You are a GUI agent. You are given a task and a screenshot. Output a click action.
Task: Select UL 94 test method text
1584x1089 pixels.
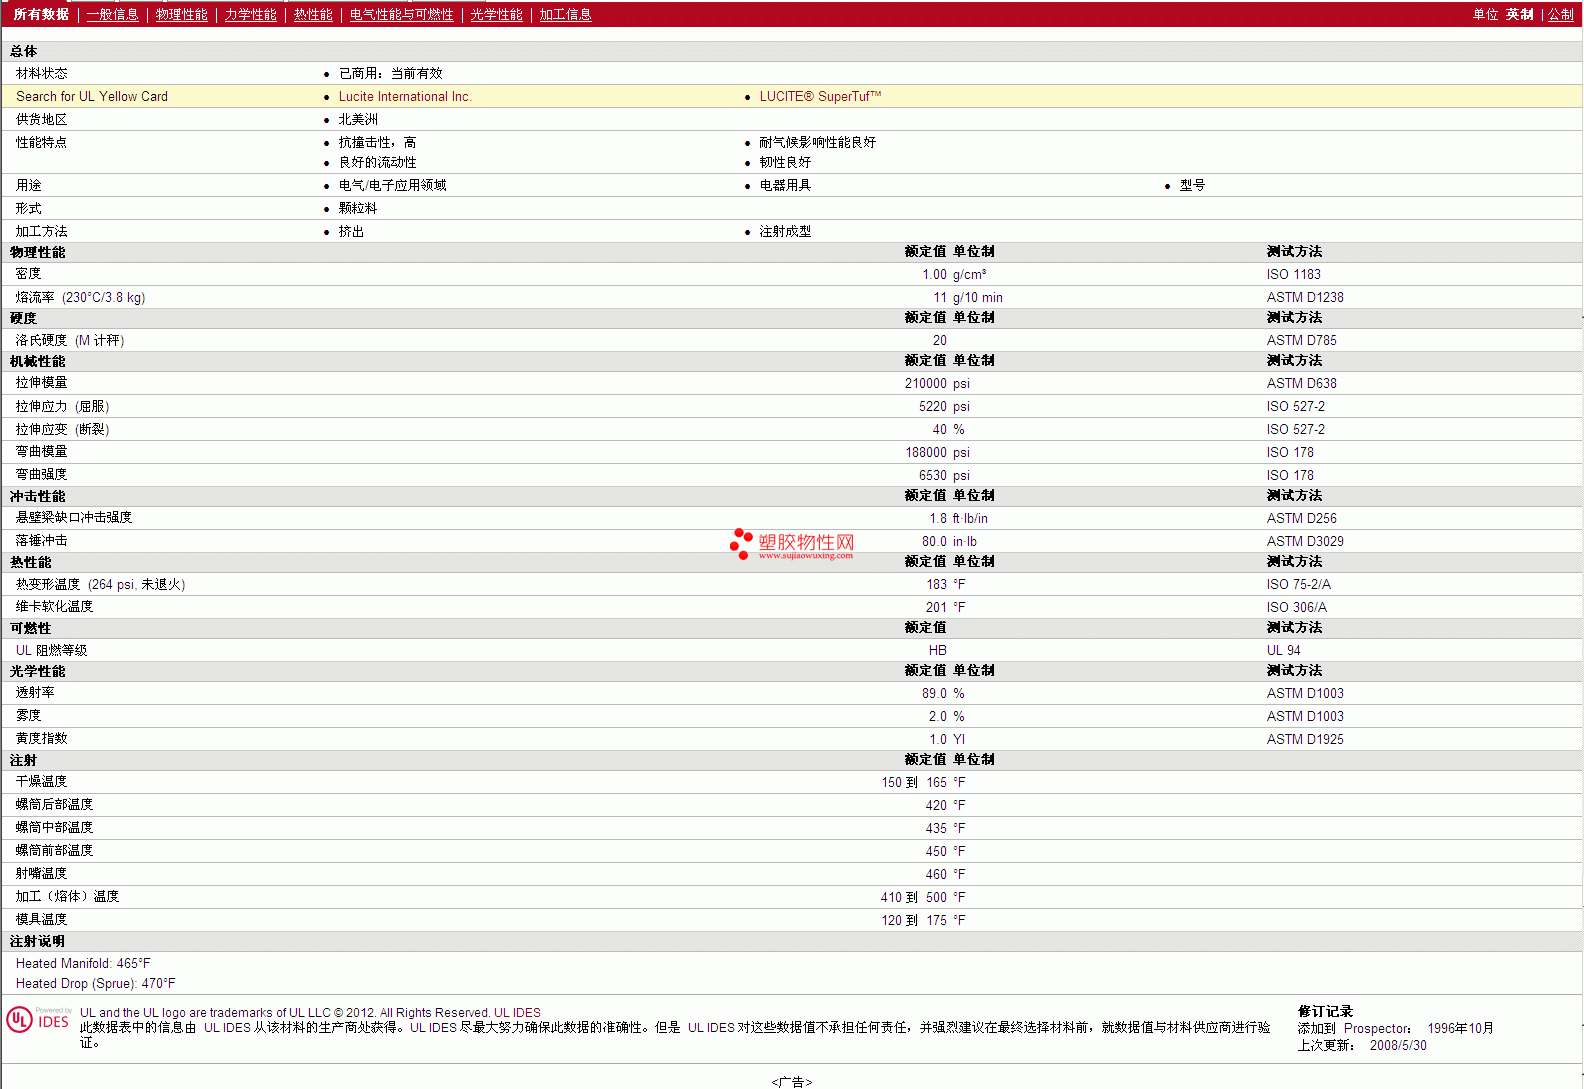click(1283, 650)
